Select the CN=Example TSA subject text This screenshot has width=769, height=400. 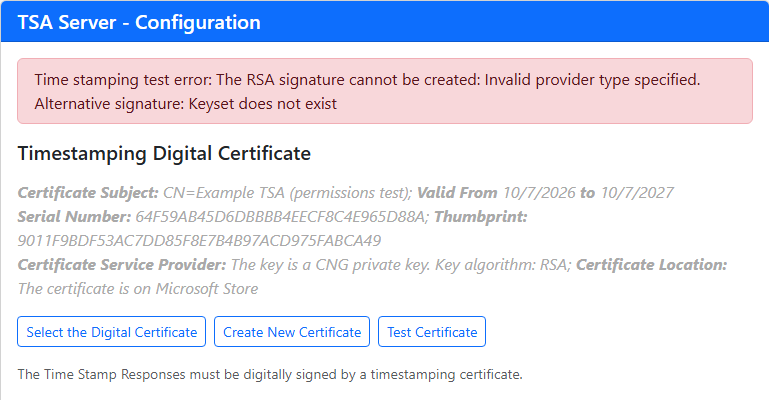[x=288, y=193]
